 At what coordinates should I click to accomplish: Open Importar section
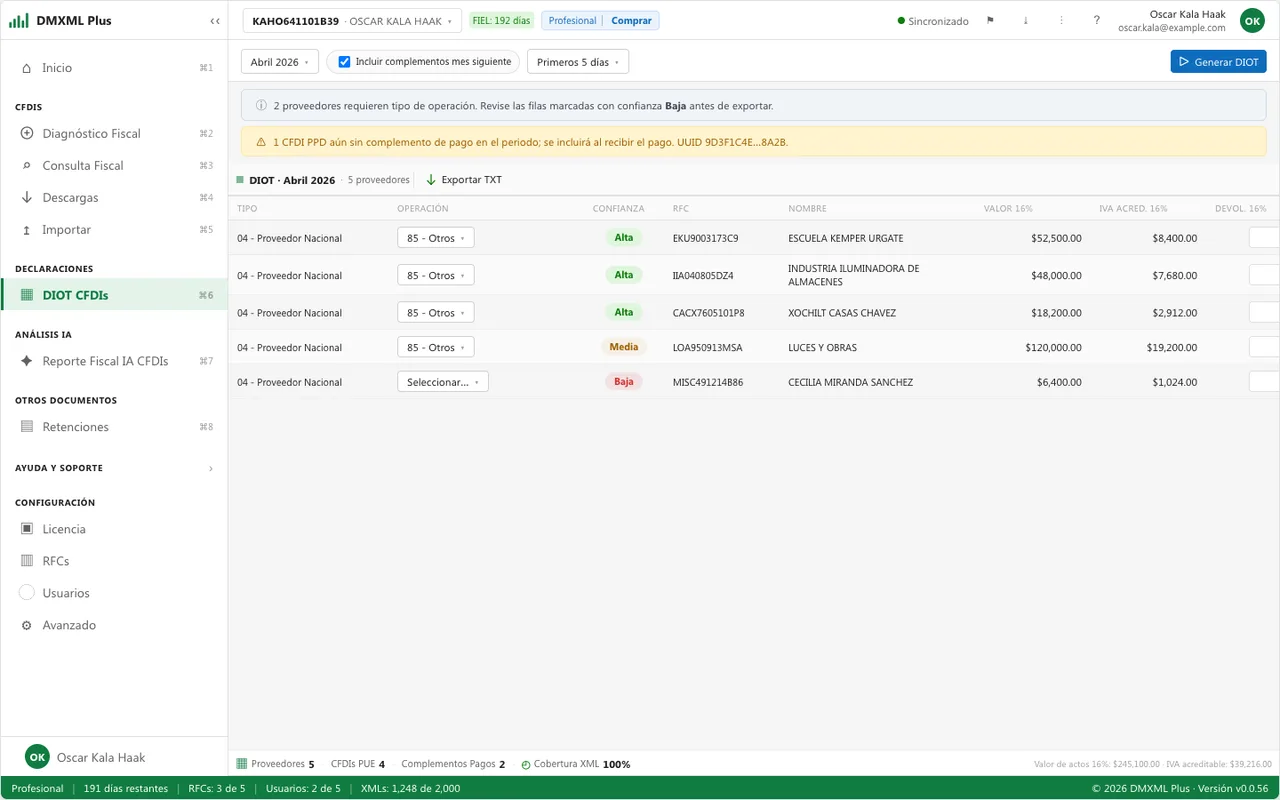pos(114,229)
